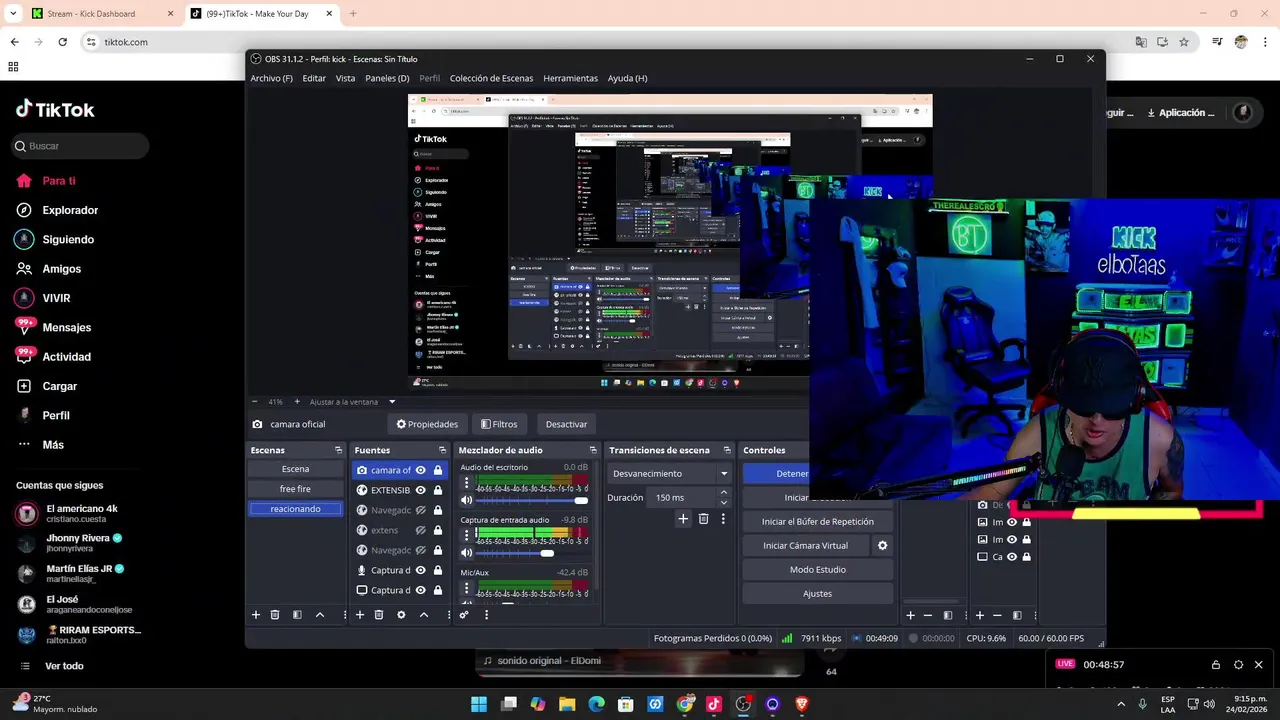
Task: Remove the selected source with the Fuentes trash icon
Action: pyautogui.click(x=379, y=615)
